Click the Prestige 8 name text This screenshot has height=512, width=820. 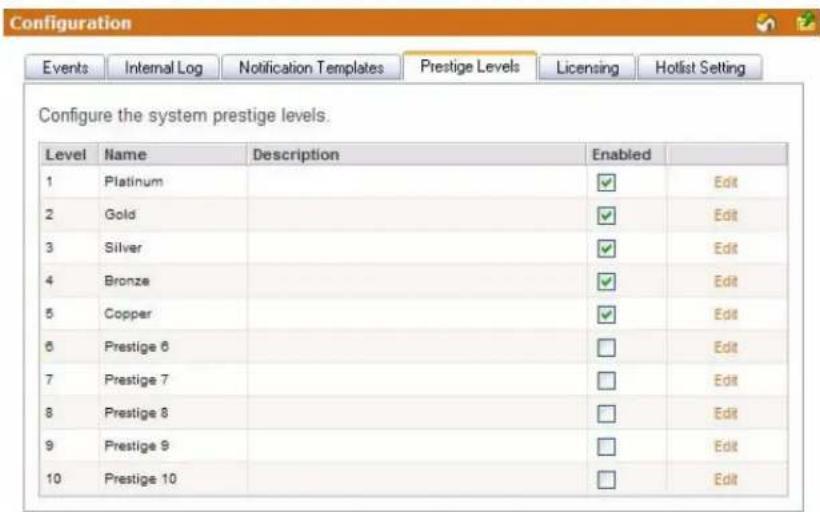coord(136,413)
